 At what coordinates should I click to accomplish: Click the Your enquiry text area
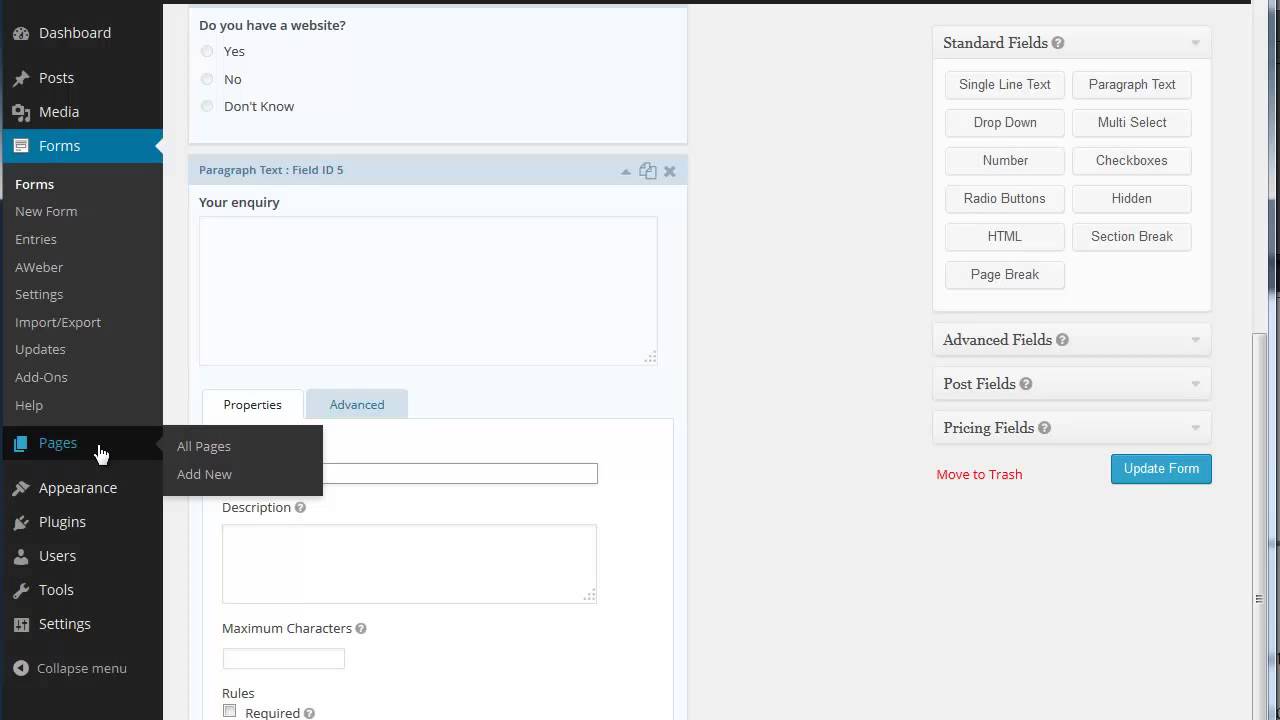428,291
